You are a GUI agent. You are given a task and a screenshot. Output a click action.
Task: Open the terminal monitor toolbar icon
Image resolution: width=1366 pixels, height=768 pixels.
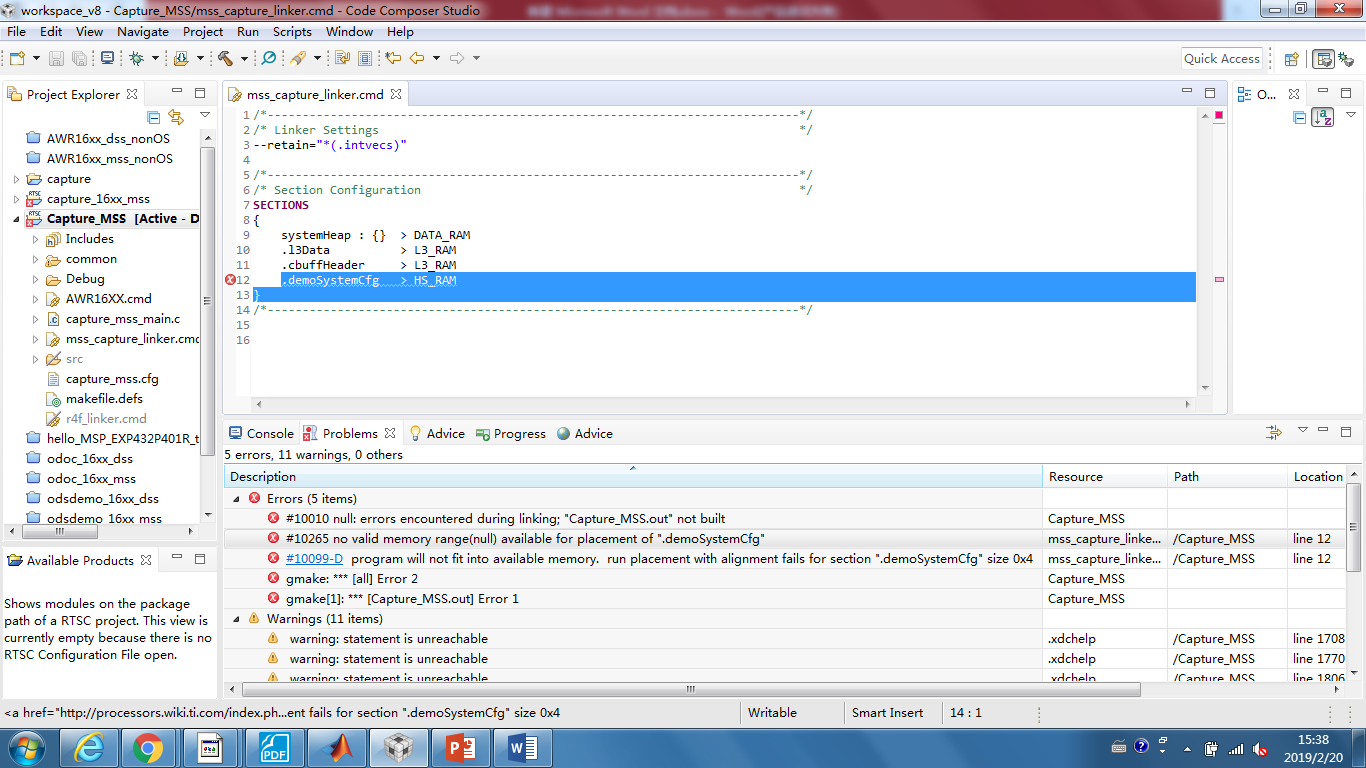(x=107, y=58)
